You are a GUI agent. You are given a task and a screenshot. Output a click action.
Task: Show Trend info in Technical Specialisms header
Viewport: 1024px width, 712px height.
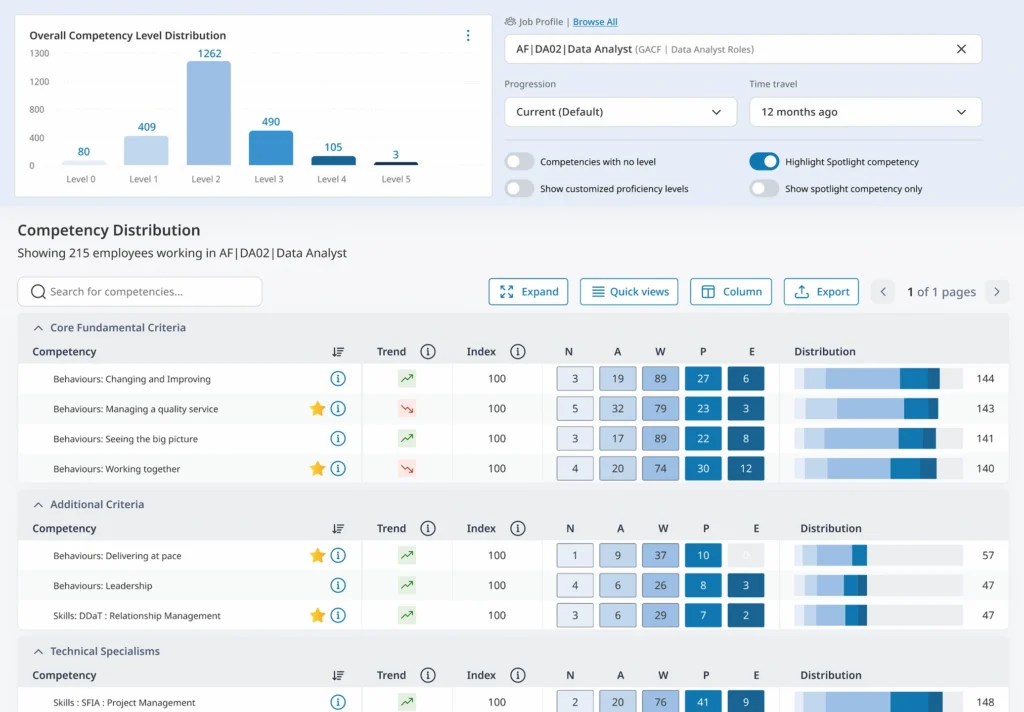(428, 675)
